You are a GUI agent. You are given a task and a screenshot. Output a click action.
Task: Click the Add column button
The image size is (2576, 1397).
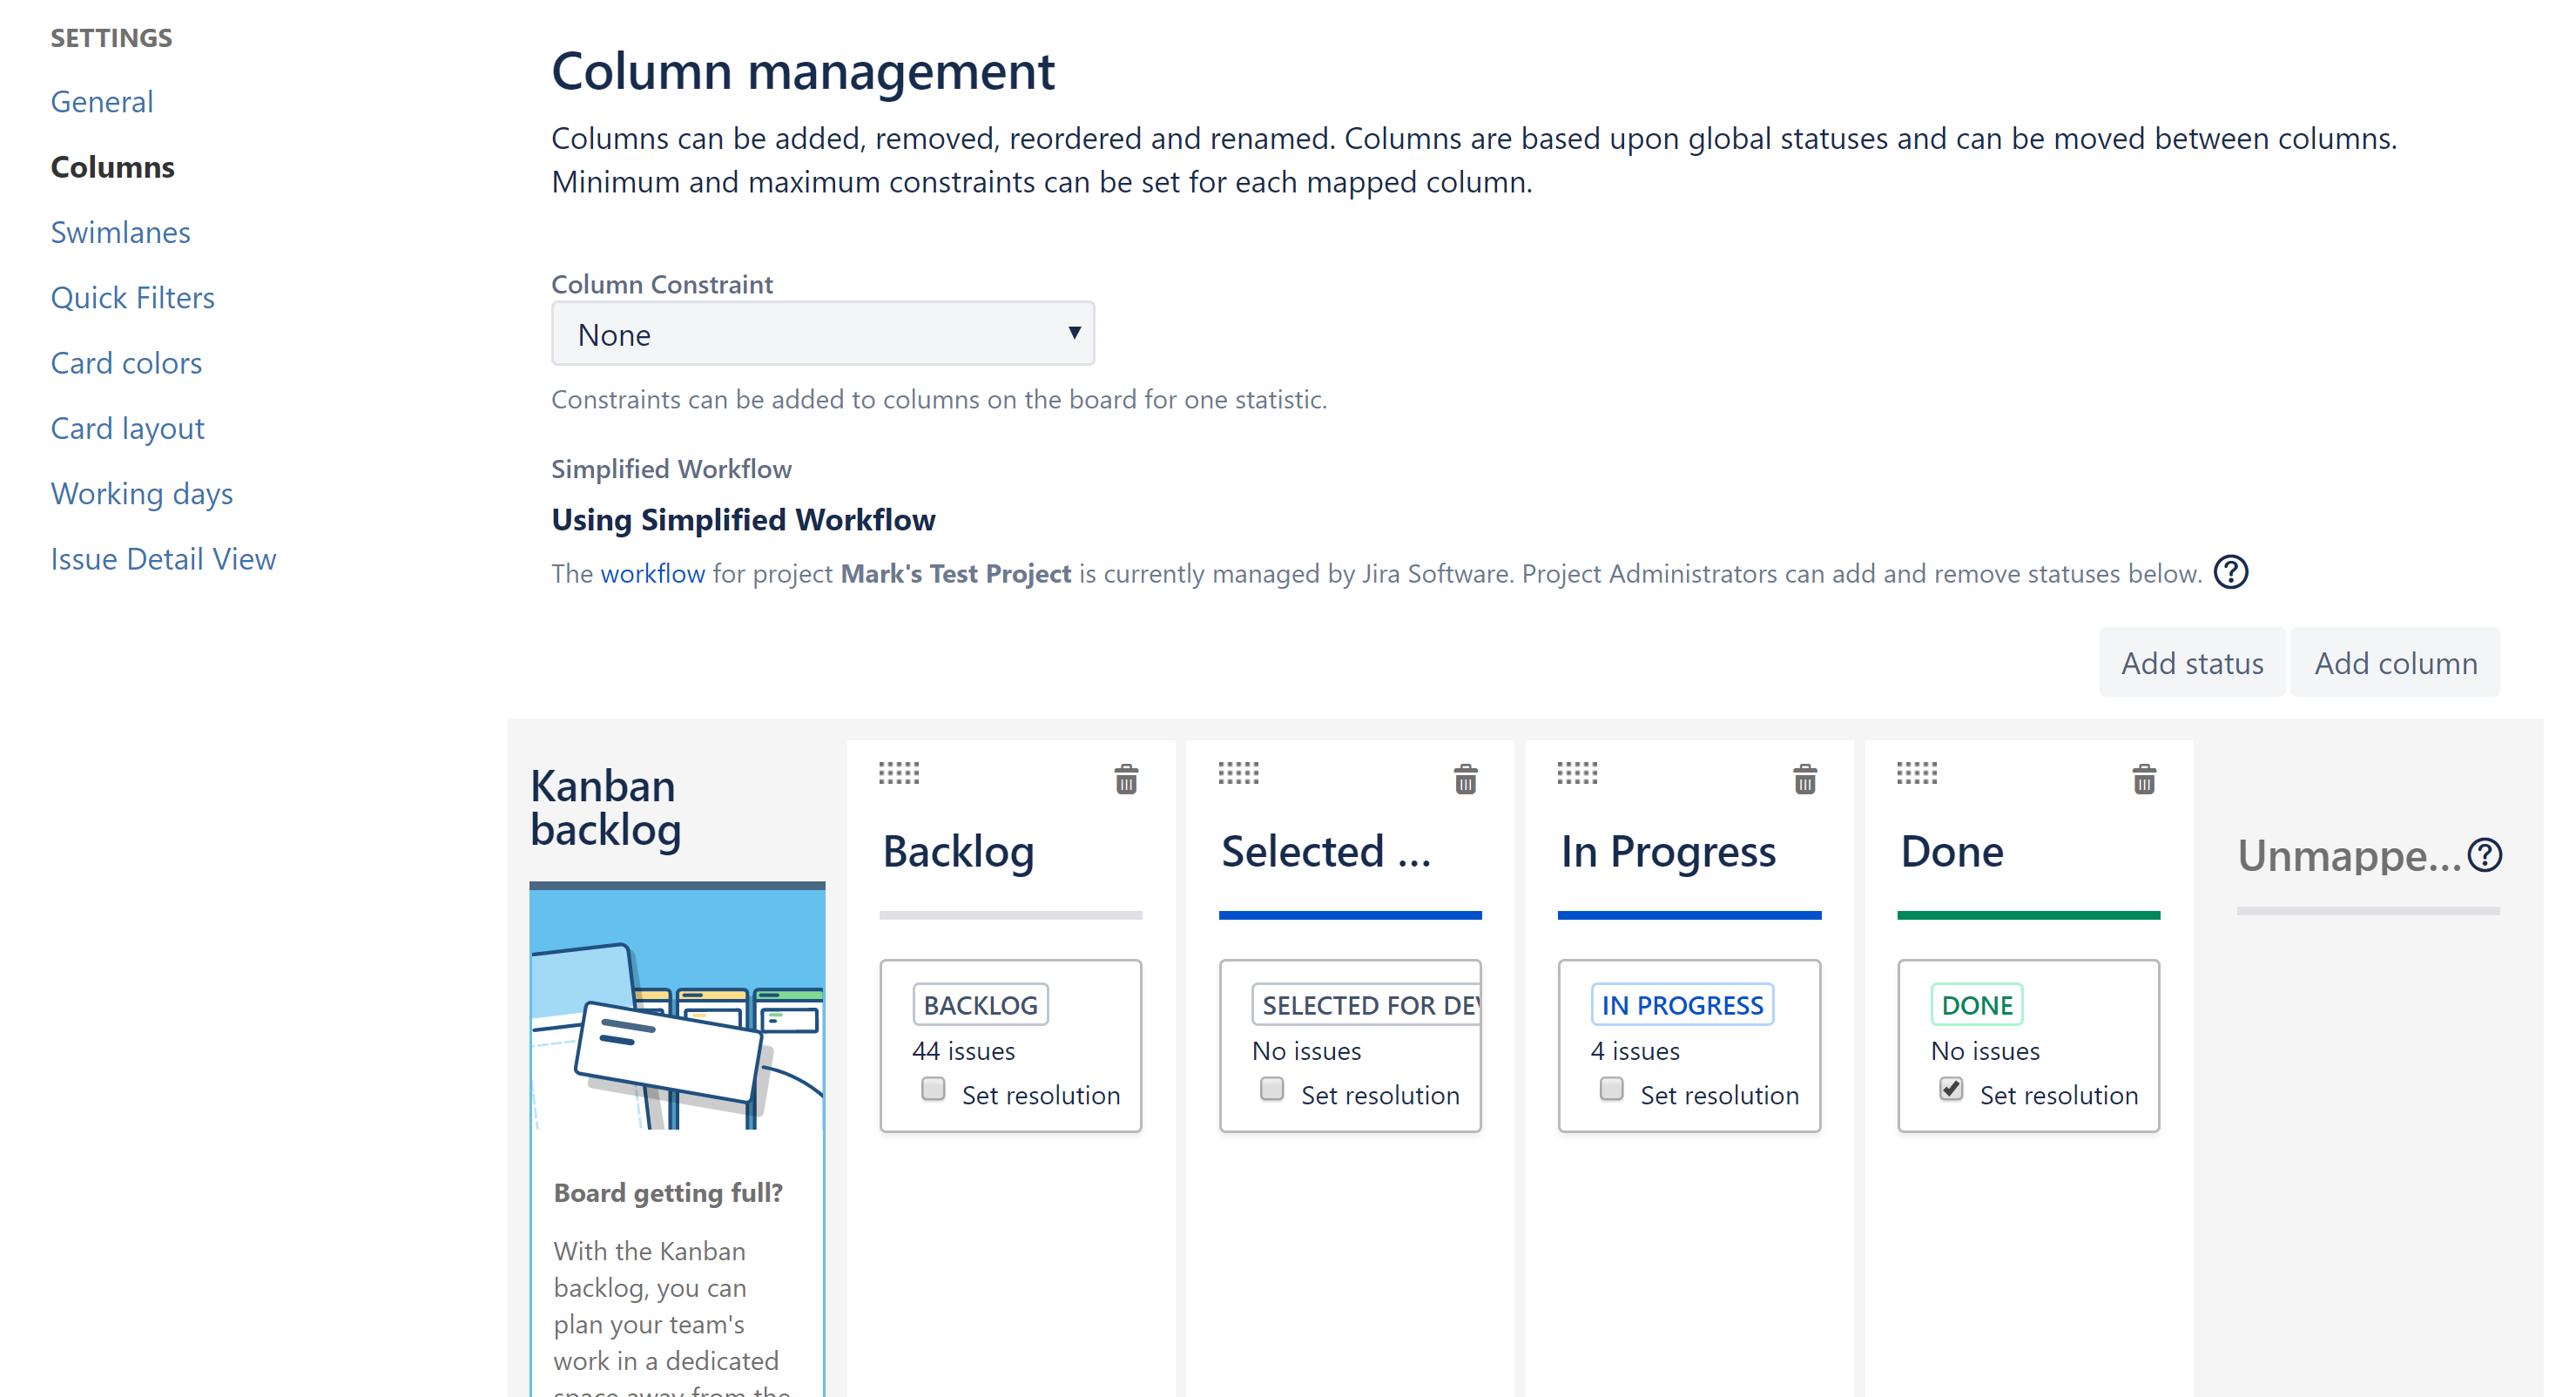point(2396,663)
